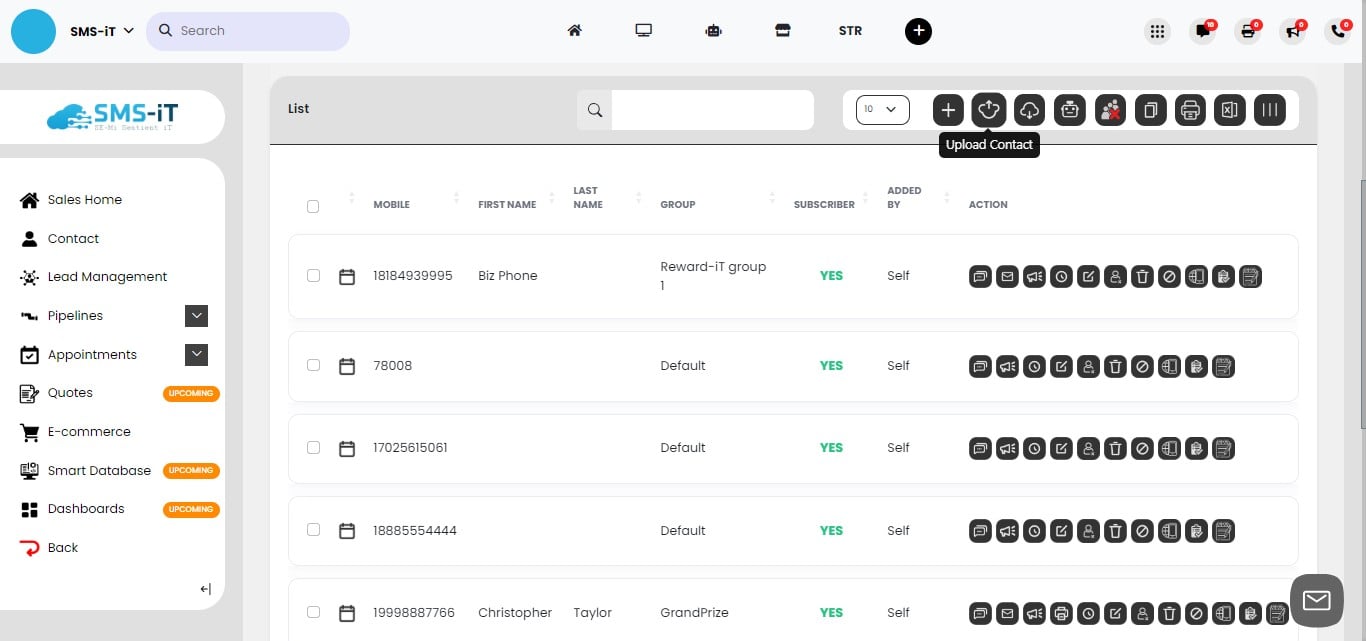Open the Lead Management menu item

(107, 277)
